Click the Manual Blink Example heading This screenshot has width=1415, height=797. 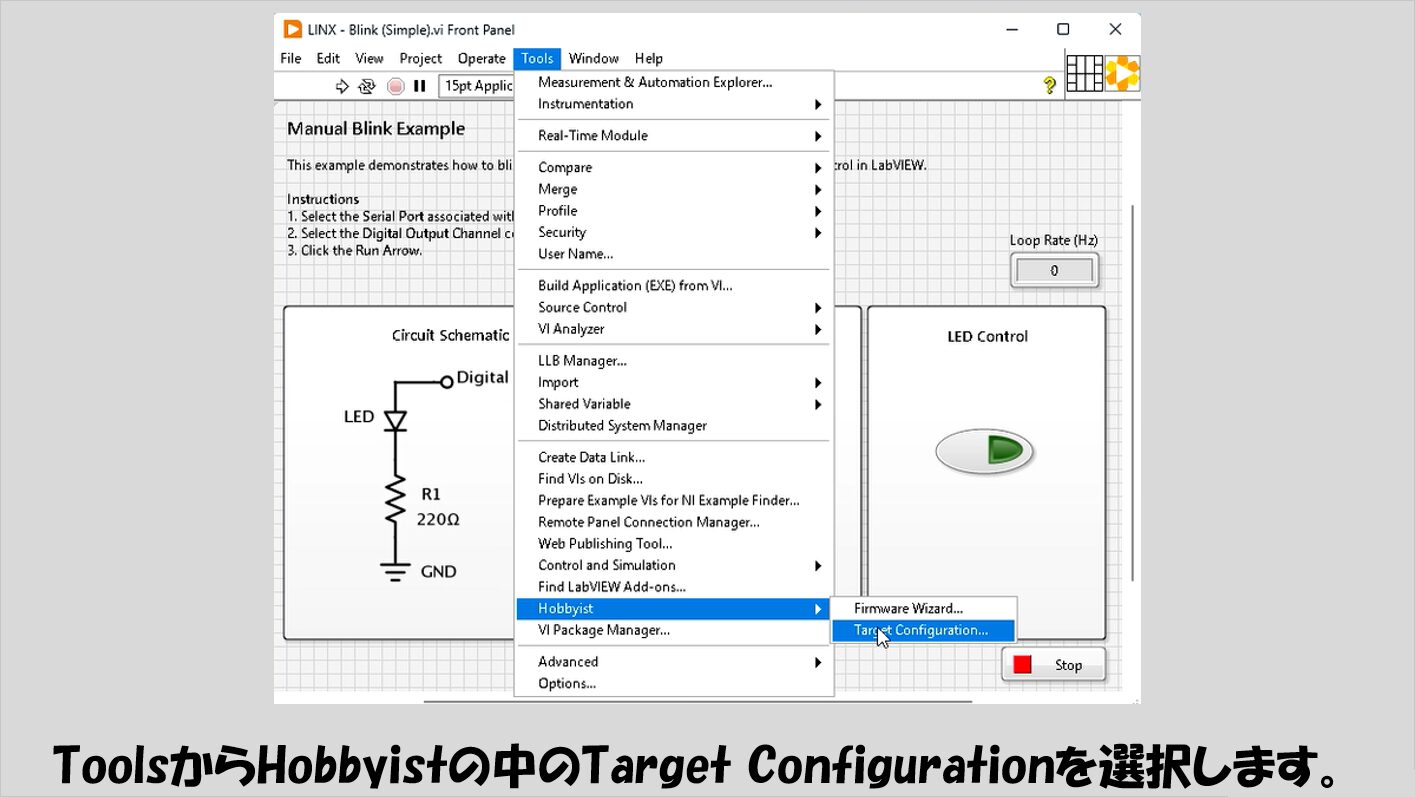coord(376,129)
